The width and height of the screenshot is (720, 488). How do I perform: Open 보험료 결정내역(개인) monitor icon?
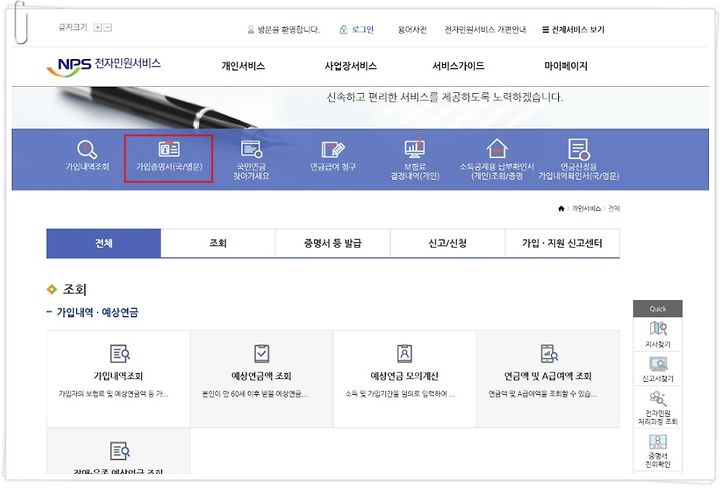tap(415, 148)
